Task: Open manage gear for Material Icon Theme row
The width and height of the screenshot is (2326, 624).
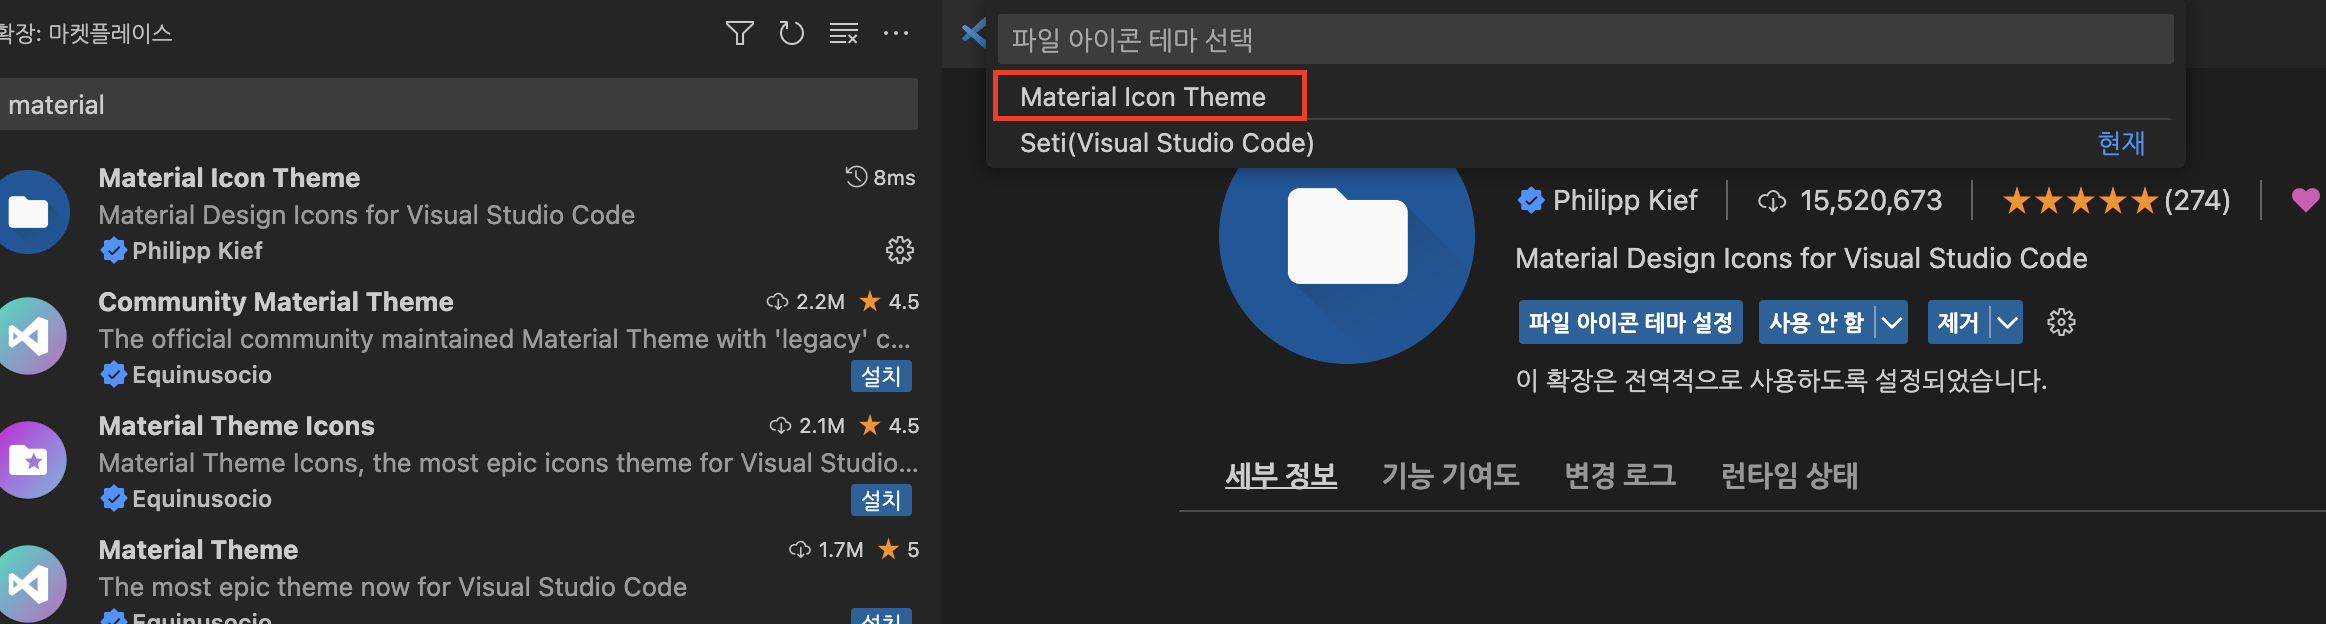Action: click(899, 250)
